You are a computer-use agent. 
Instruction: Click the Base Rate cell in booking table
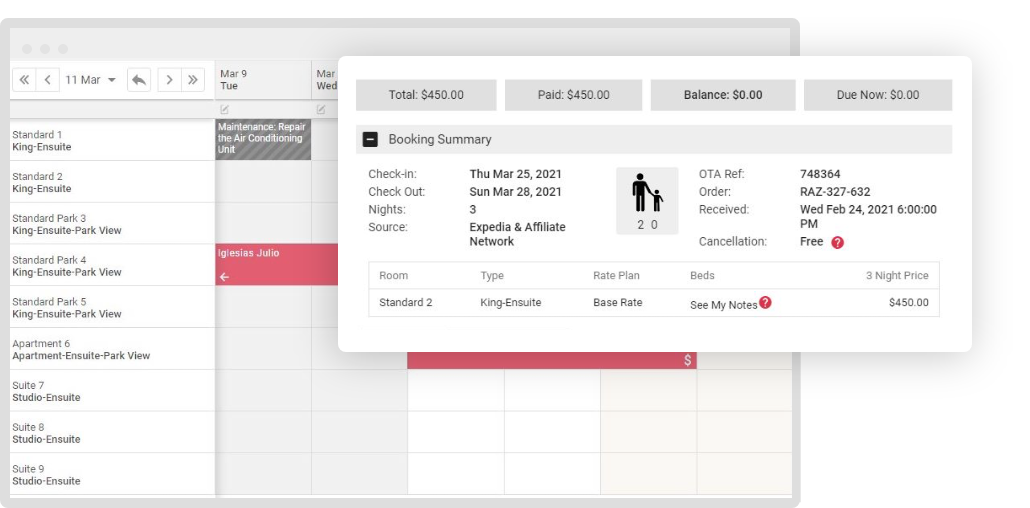click(617, 302)
